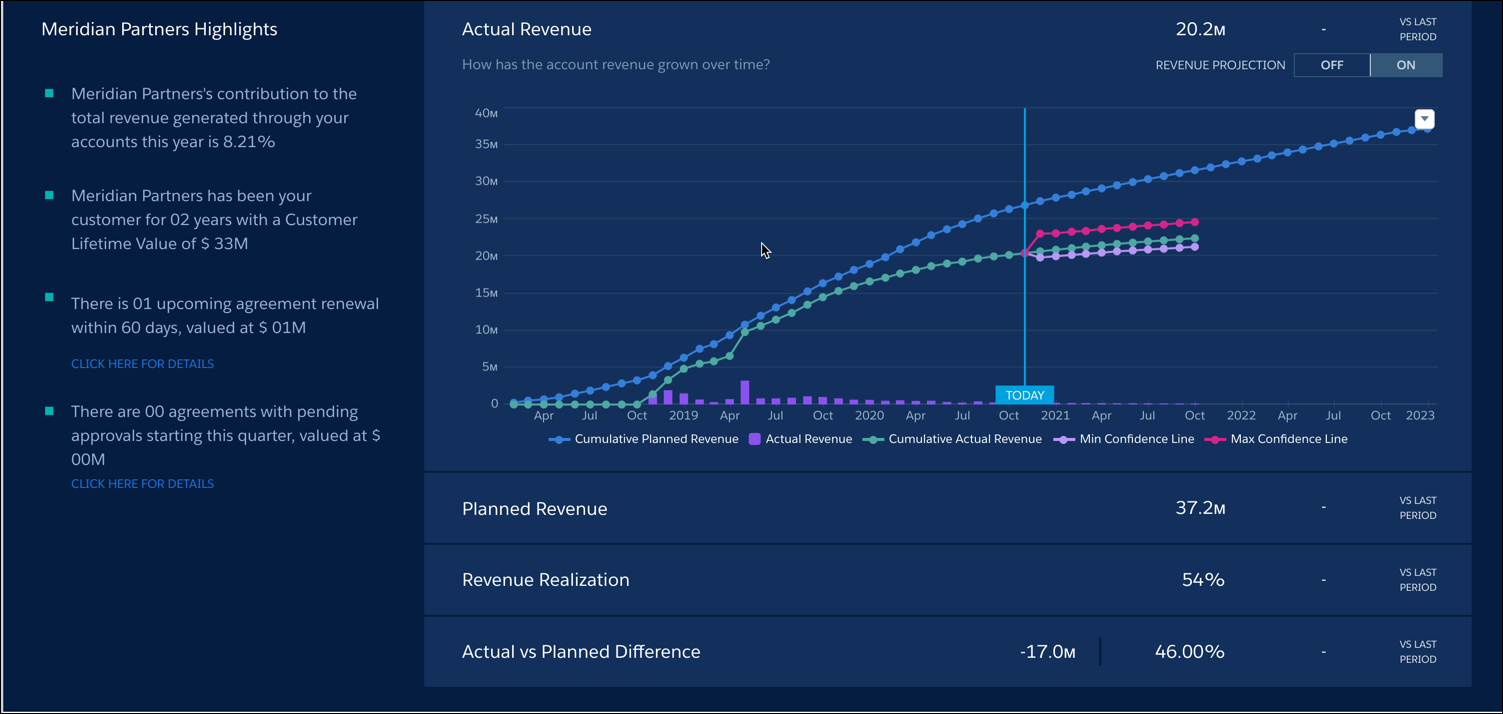This screenshot has height=714, width=1503.
Task: Open the chart action dropdown menu
Action: [x=1424, y=119]
